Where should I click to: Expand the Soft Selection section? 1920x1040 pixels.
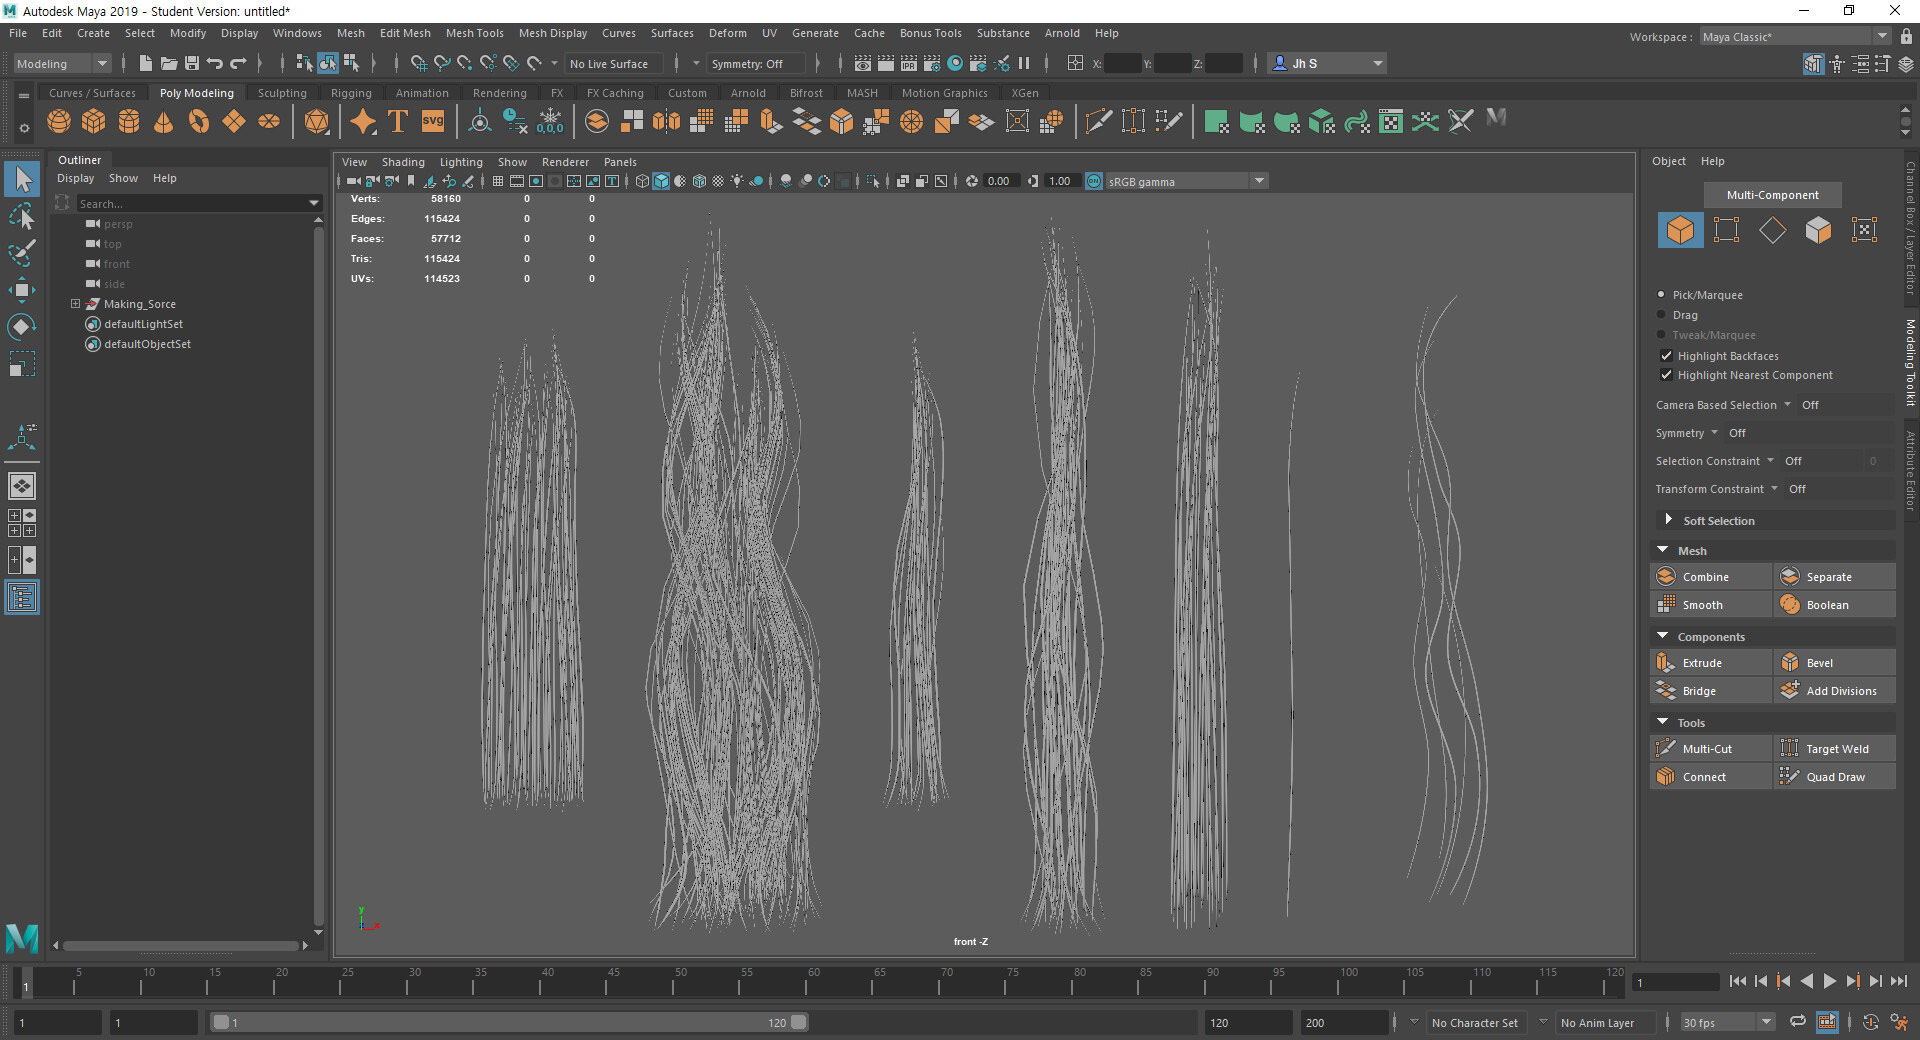pyautogui.click(x=1668, y=520)
